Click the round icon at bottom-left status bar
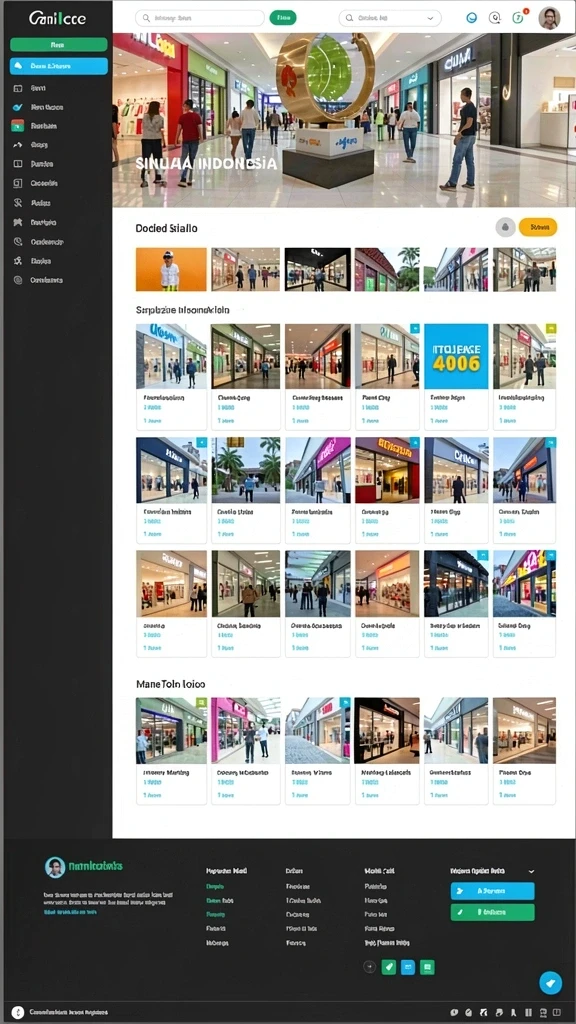 coord(18,1012)
